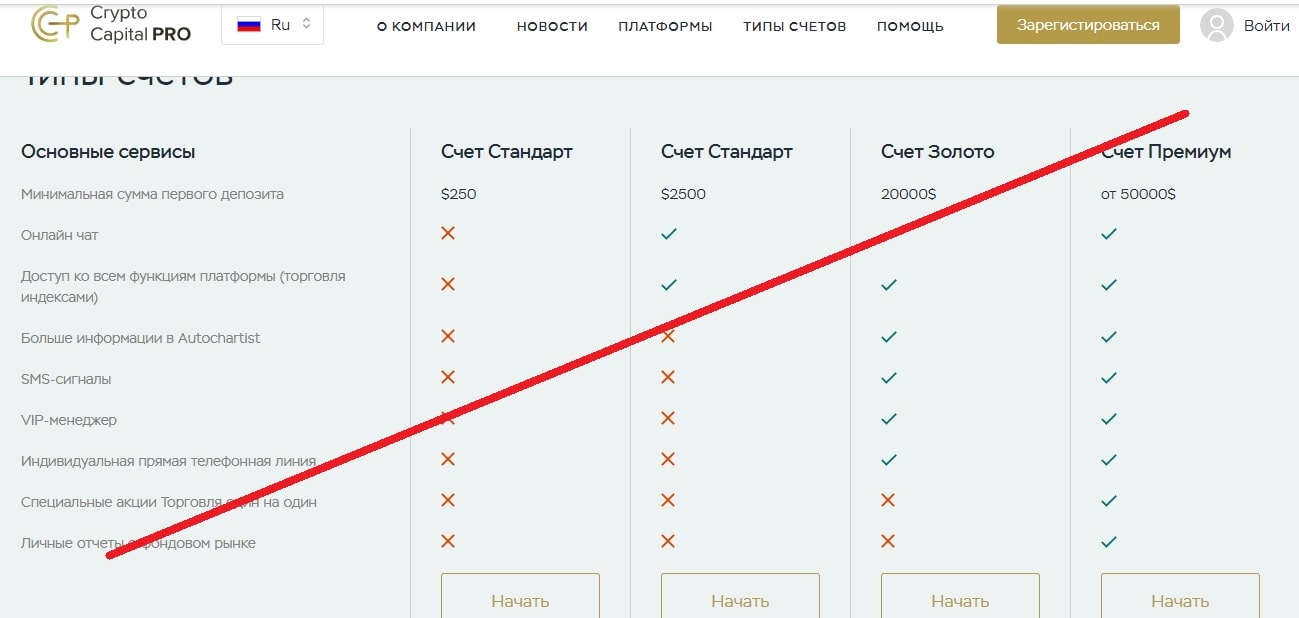Click the Онлайн чат cross under the $250 account
Image resolution: width=1299 pixels, height=618 pixels.
[x=448, y=233]
